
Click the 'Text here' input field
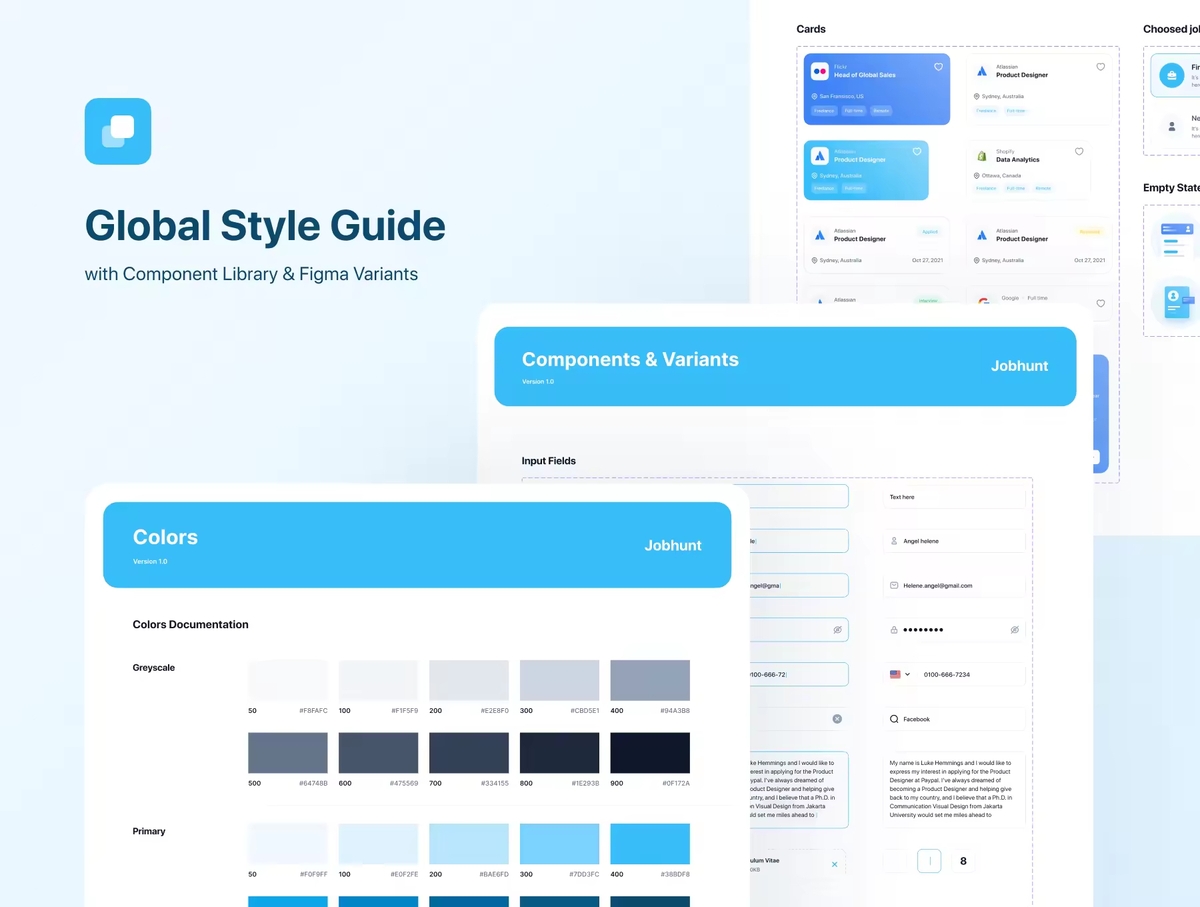pyautogui.click(x=954, y=497)
